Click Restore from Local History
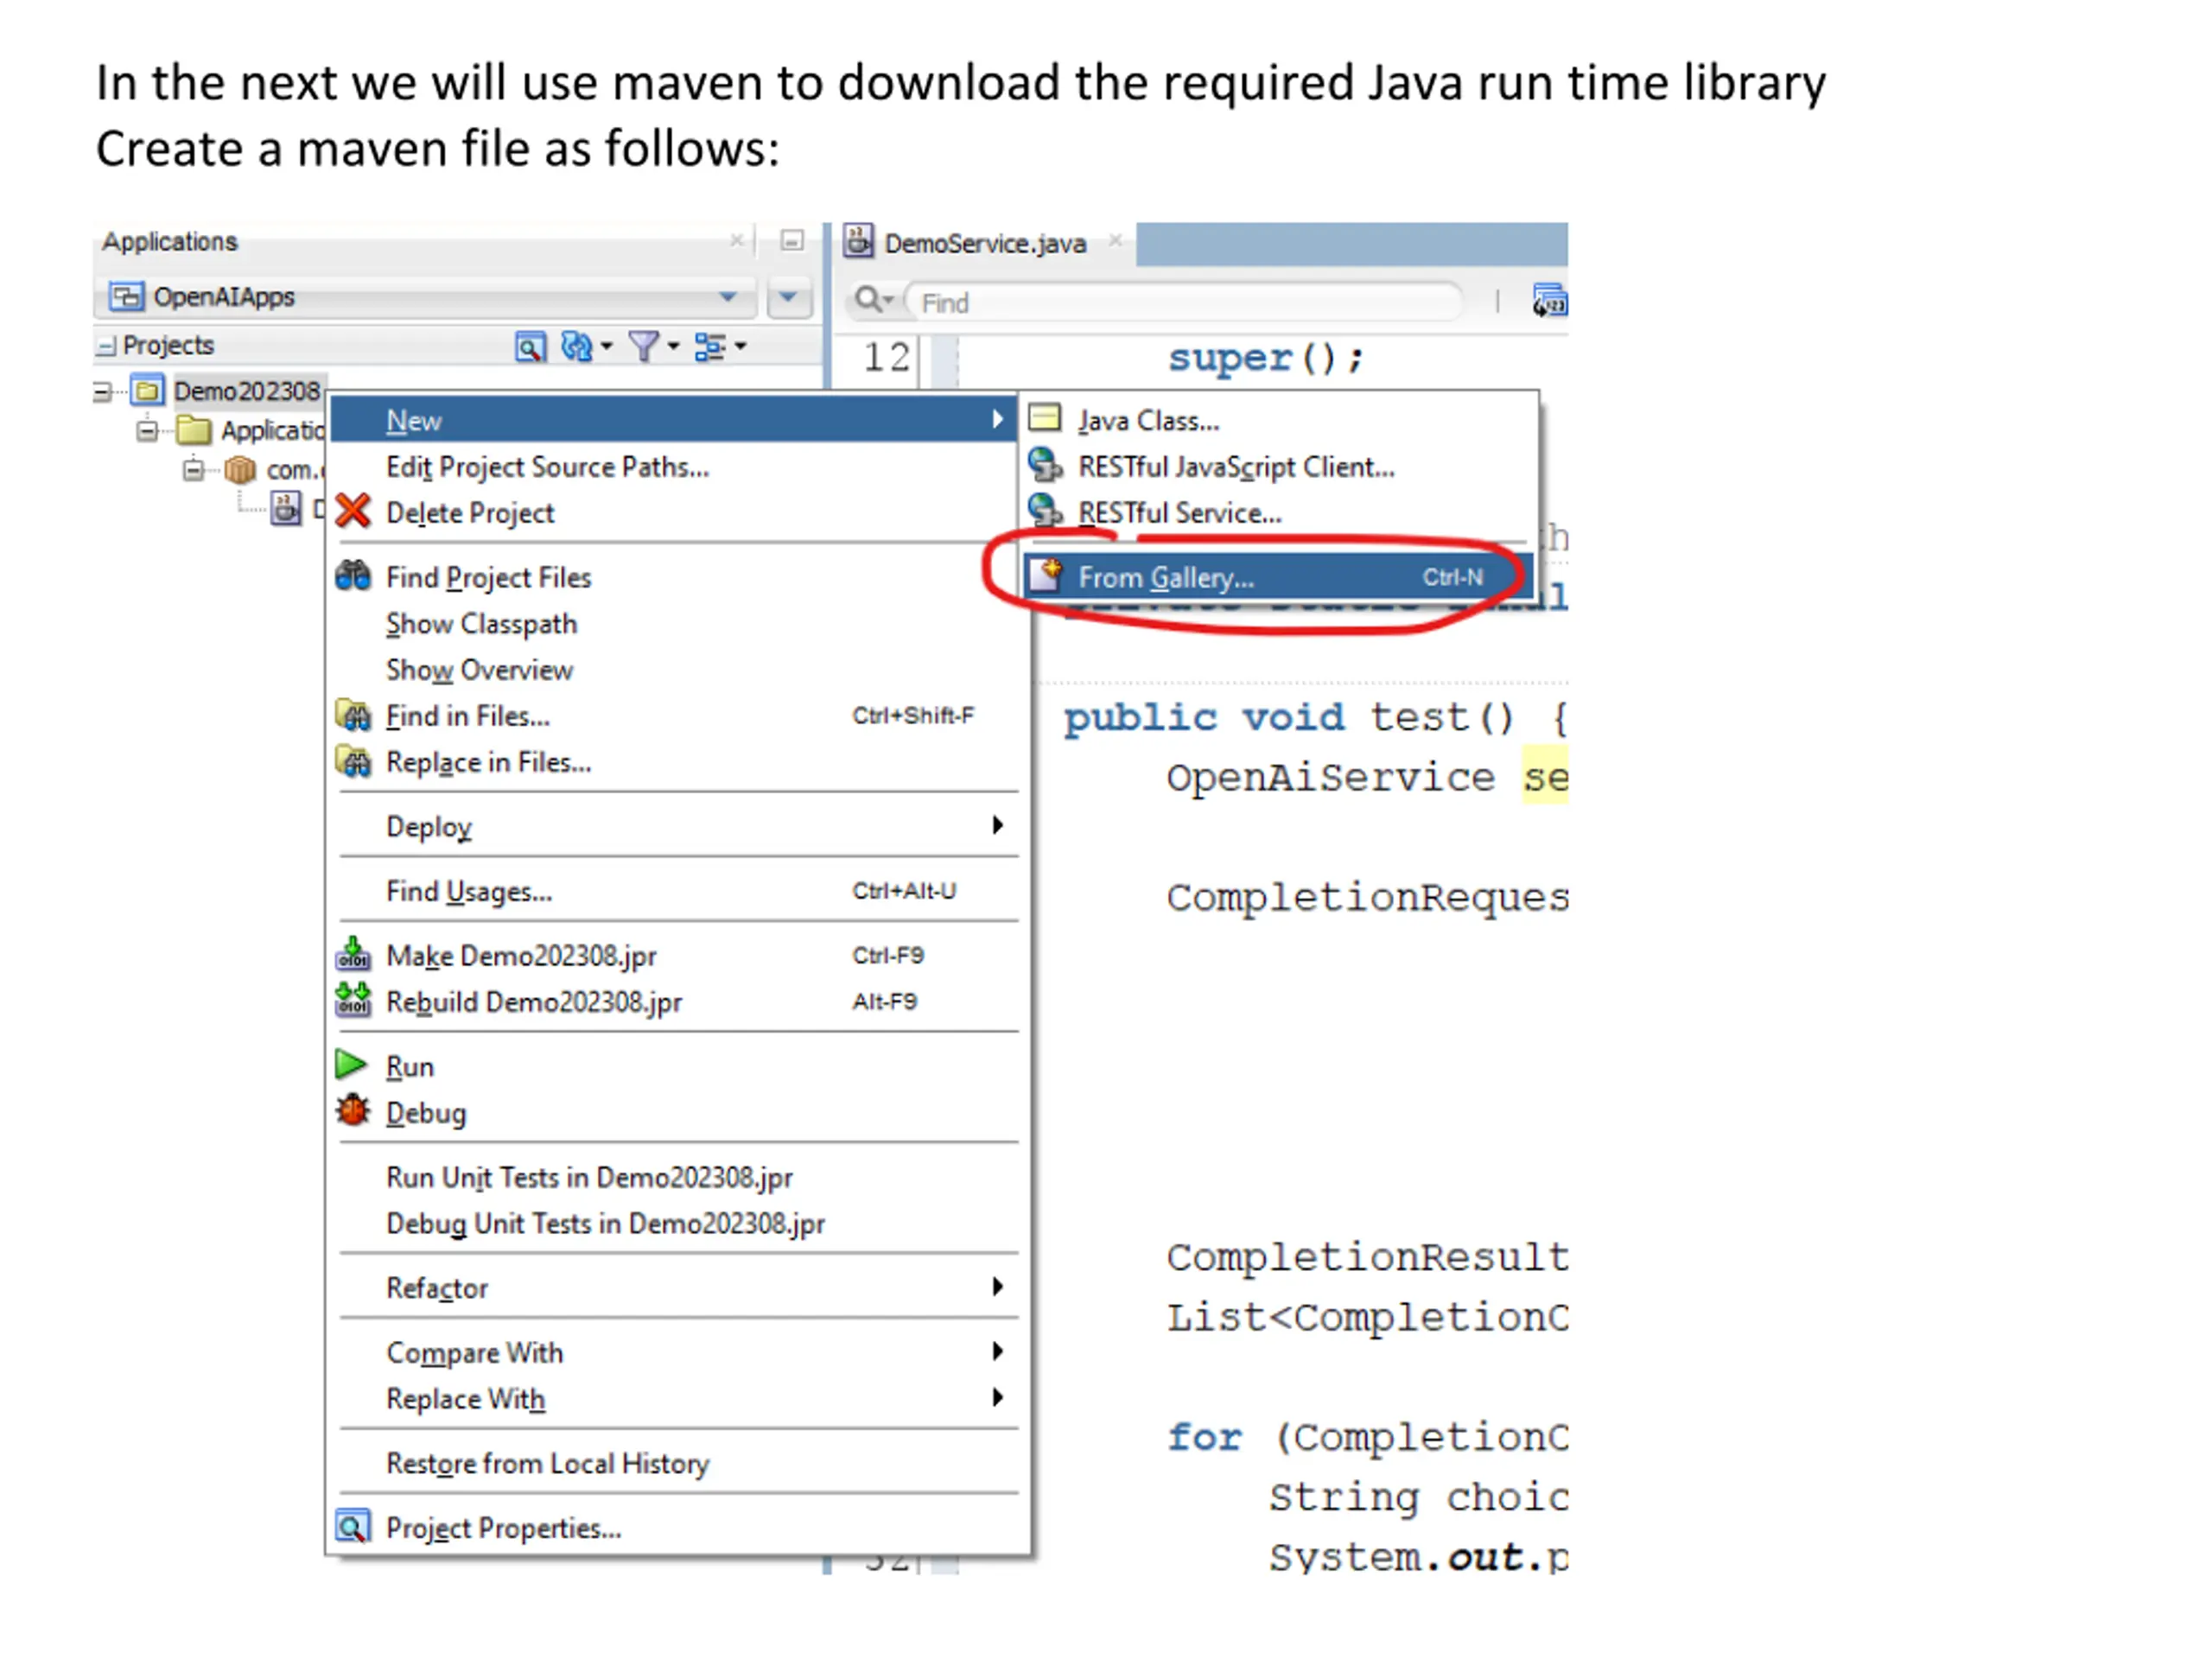The width and height of the screenshot is (2212, 1659). point(547,1463)
